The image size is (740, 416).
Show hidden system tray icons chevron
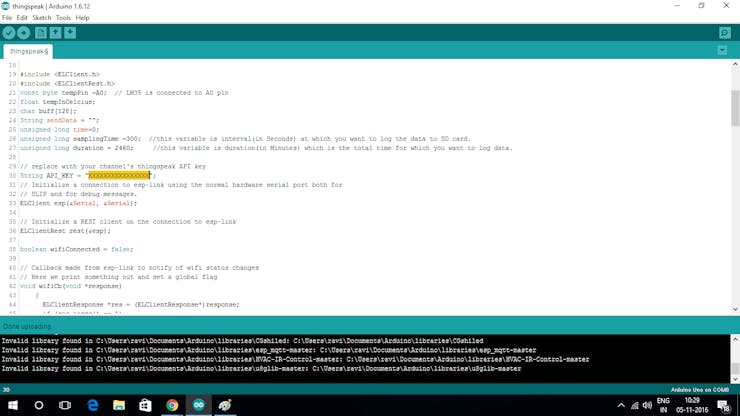(x=621, y=405)
